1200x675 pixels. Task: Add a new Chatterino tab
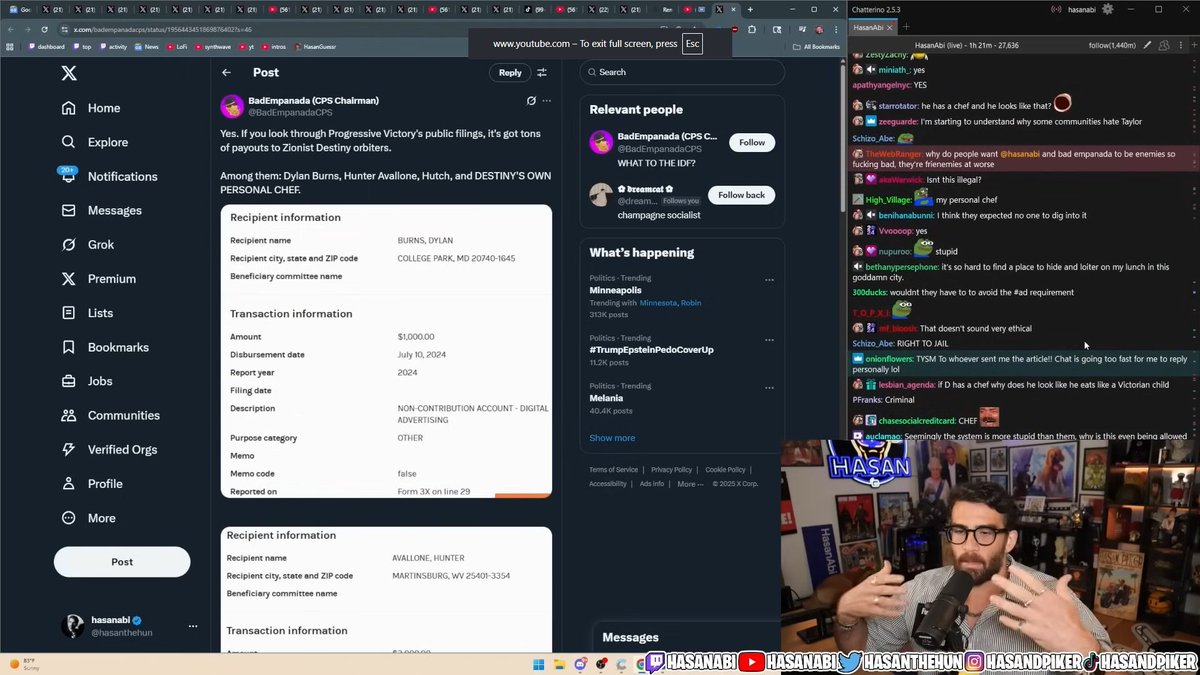pos(906,27)
